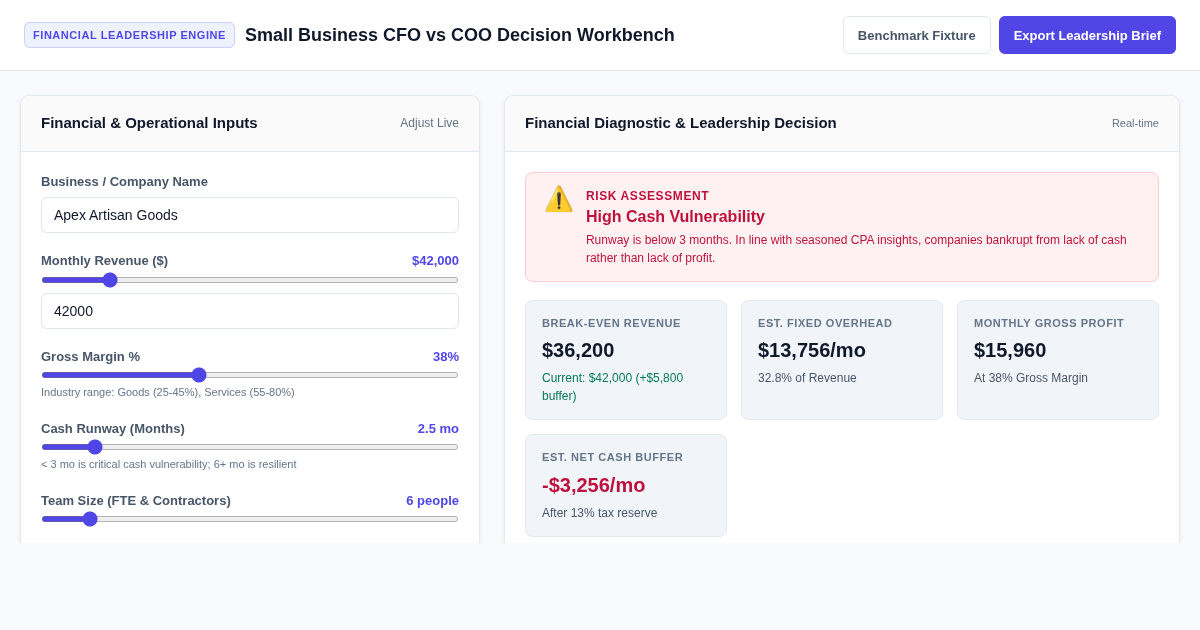Image resolution: width=1200 pixels, height=630 pixels.
Task: Select the Current $42,000 buffer text
Action: pos(613,387)
